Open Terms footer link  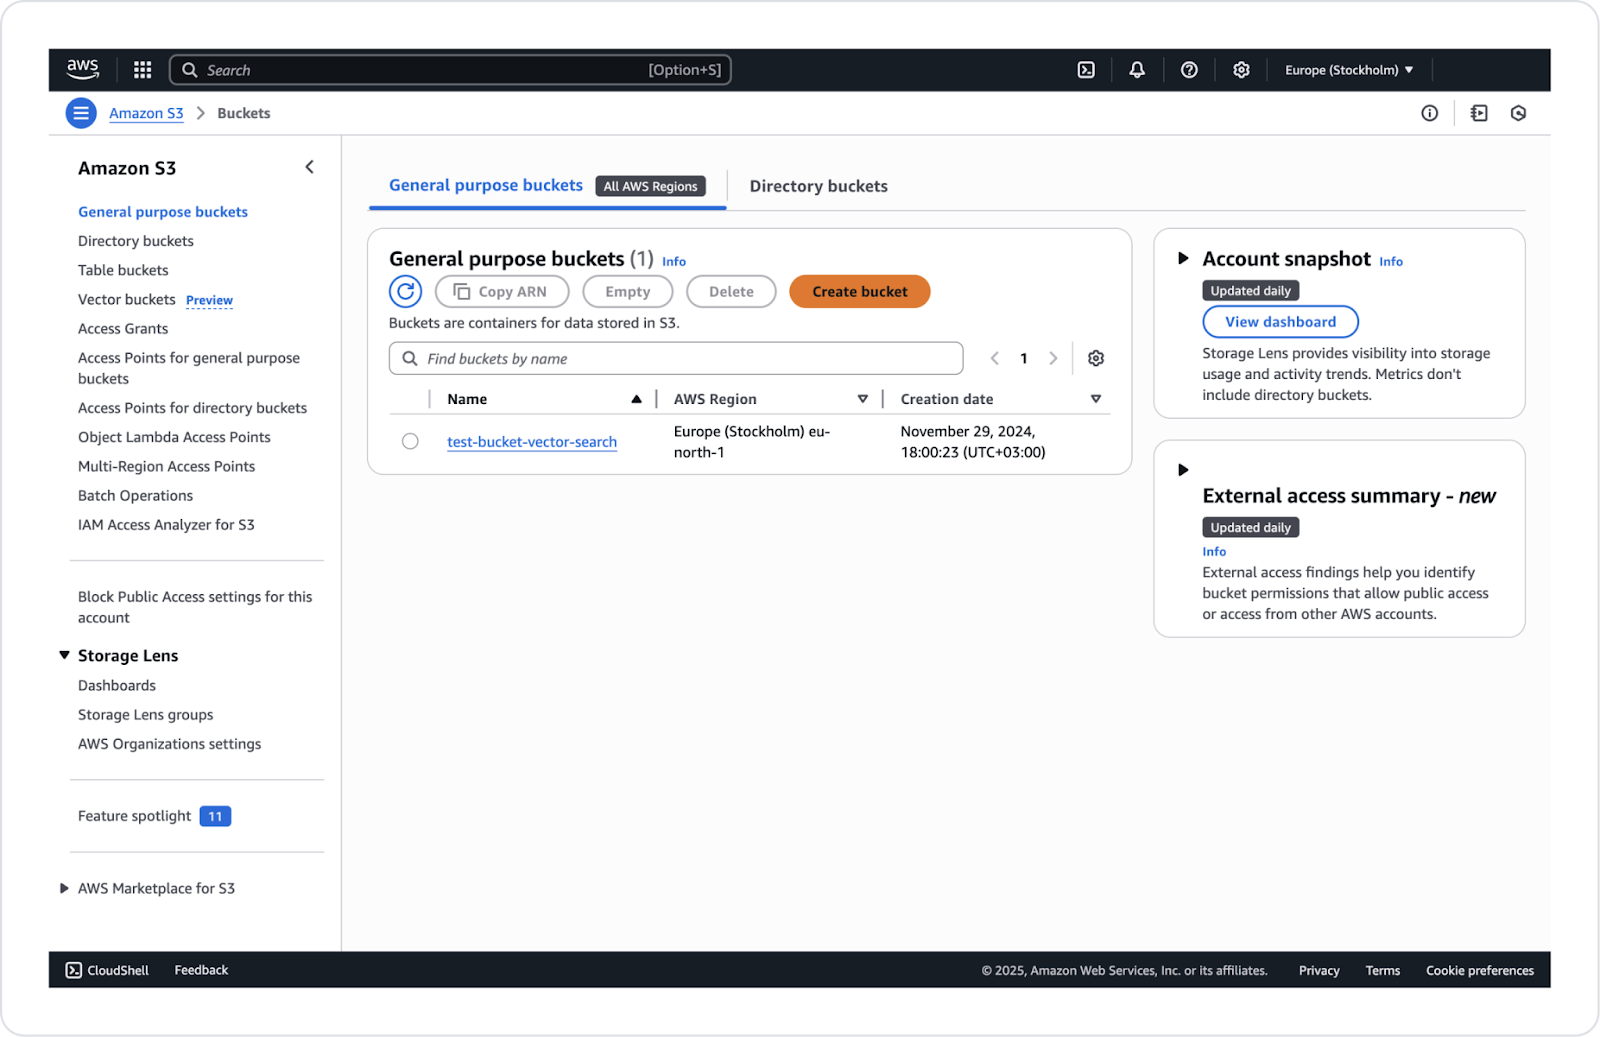click(1383, 970)
